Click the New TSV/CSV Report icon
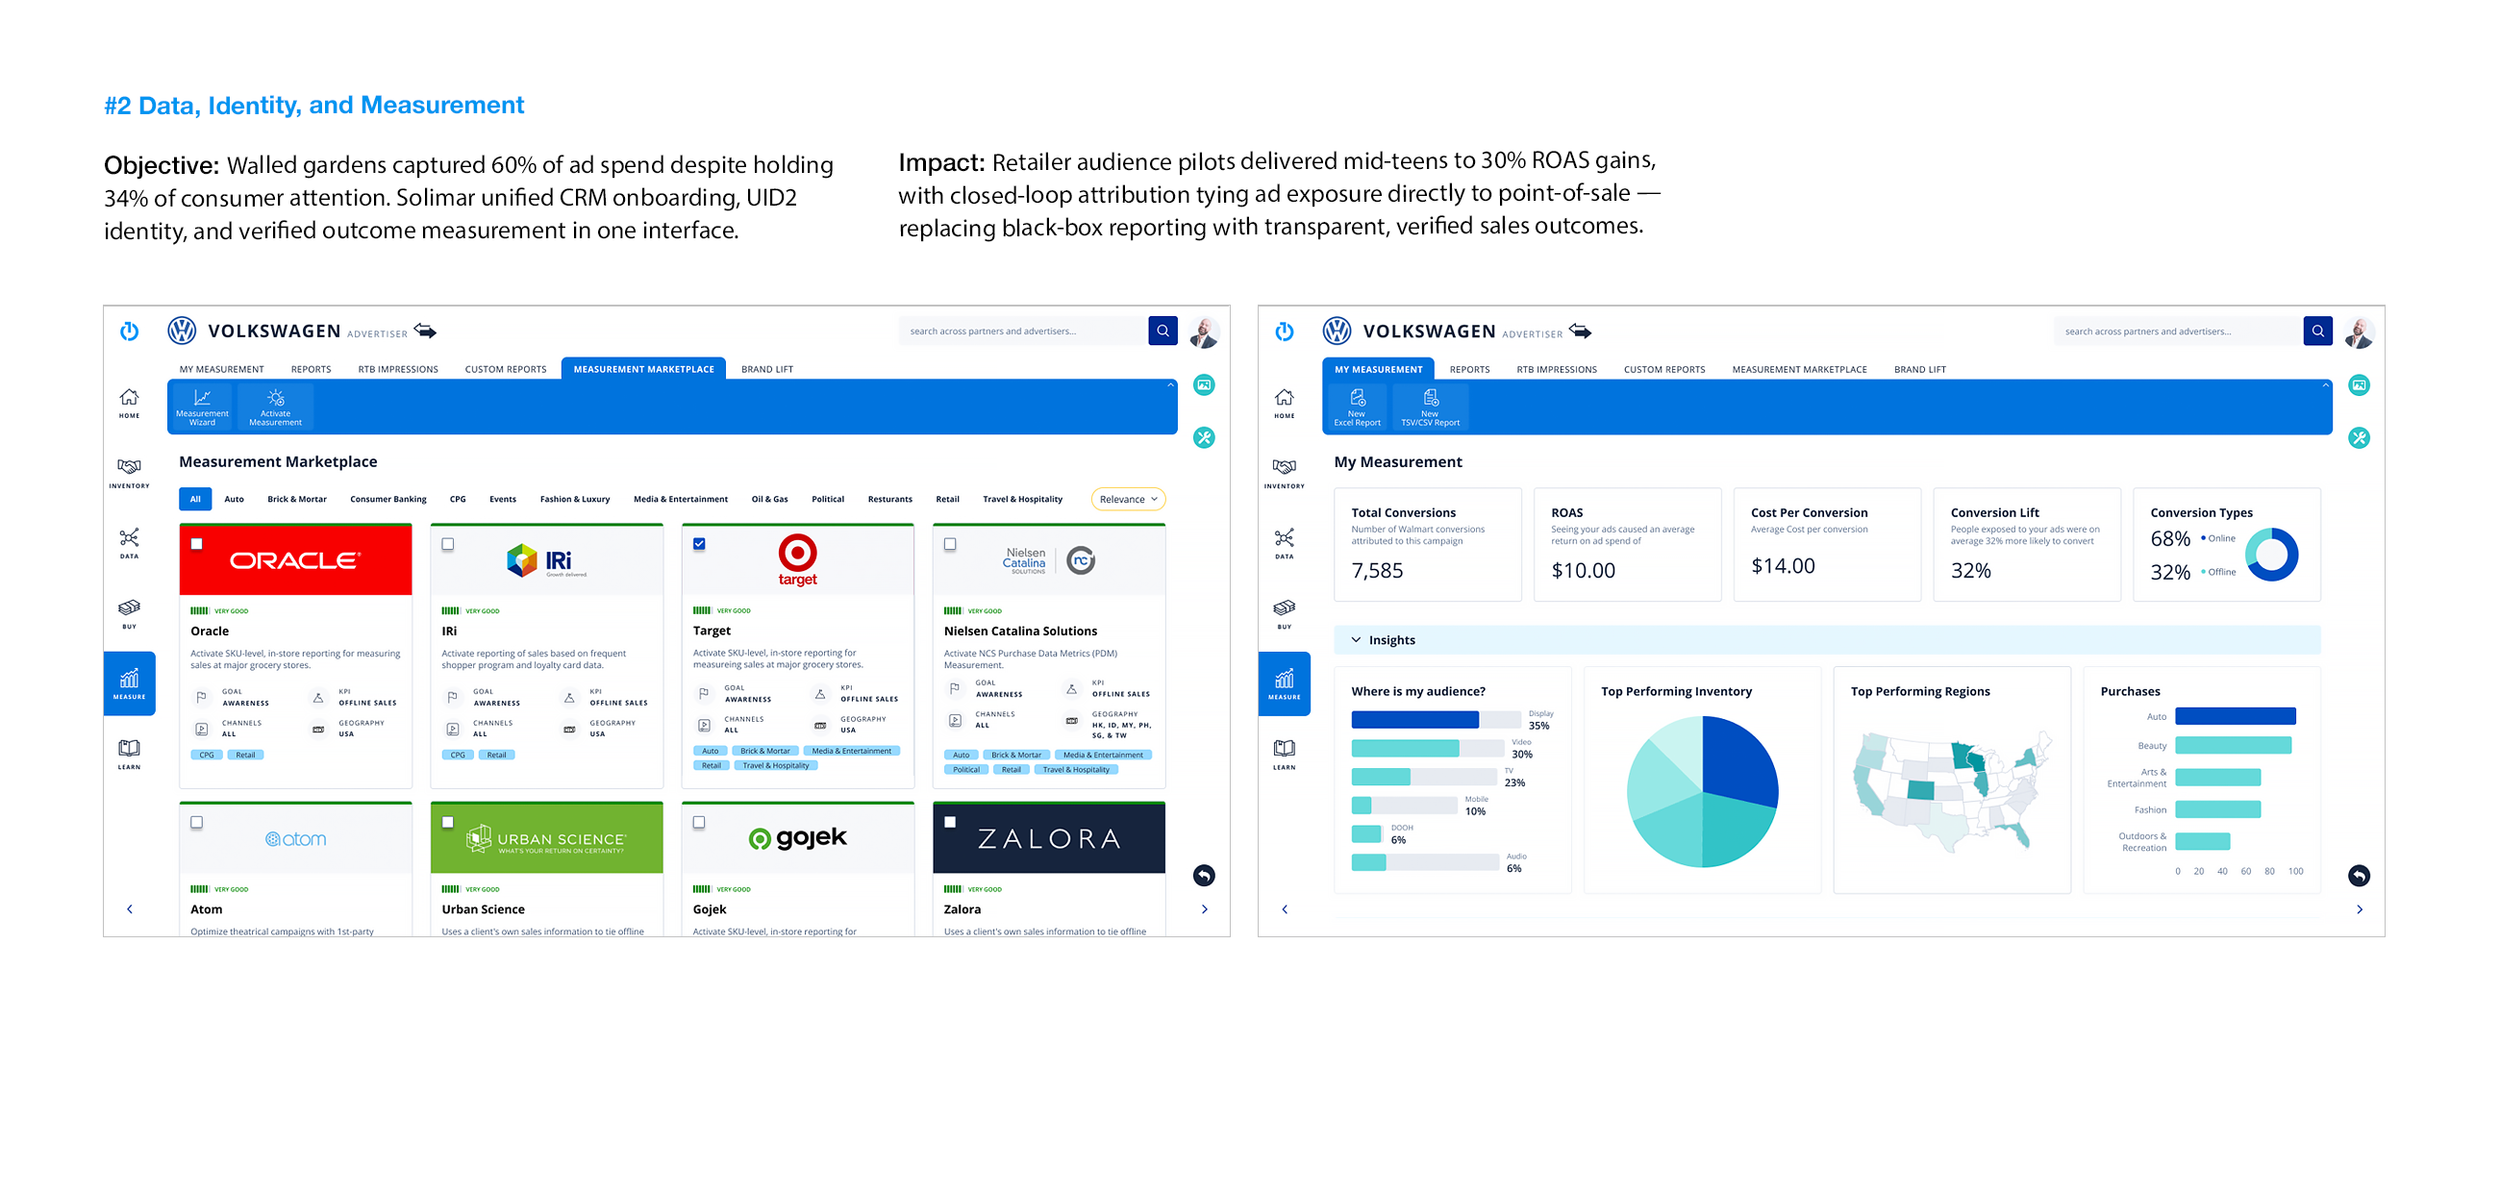The image size is (2500, 1189). pyautogui.click(x=1430, y=407)
